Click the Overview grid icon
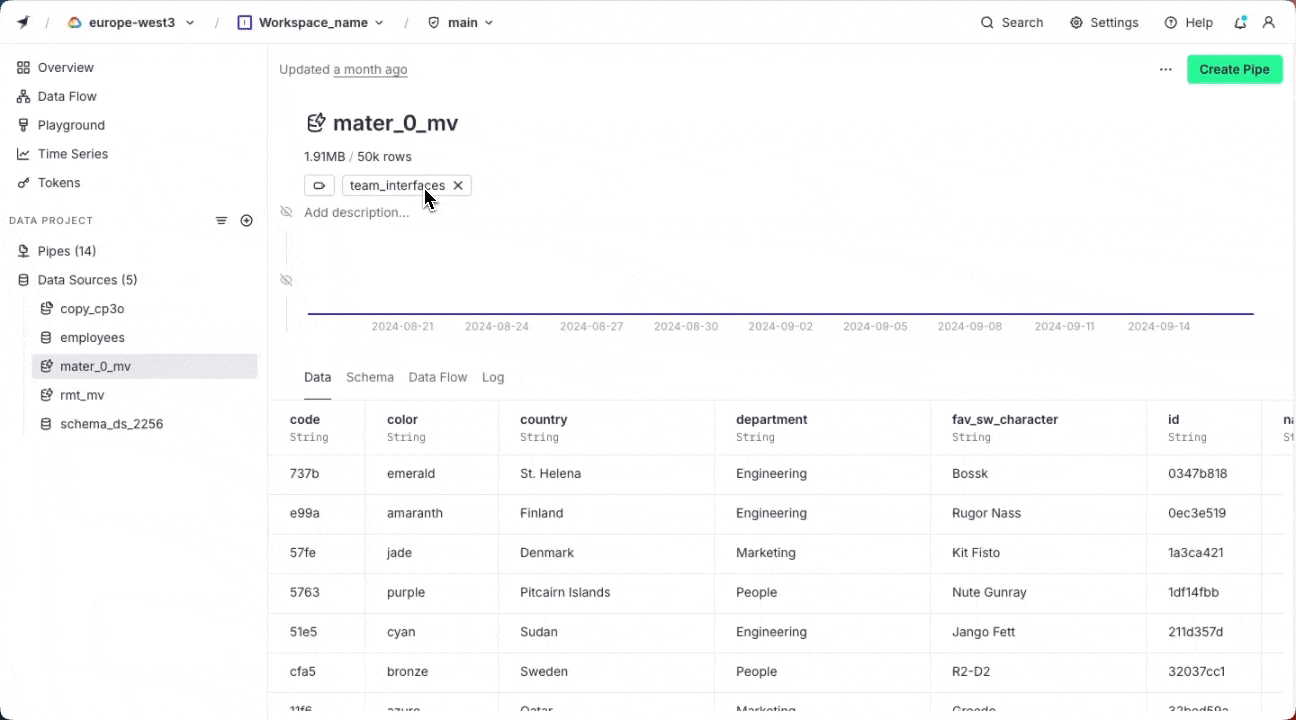 coord(23,68)
